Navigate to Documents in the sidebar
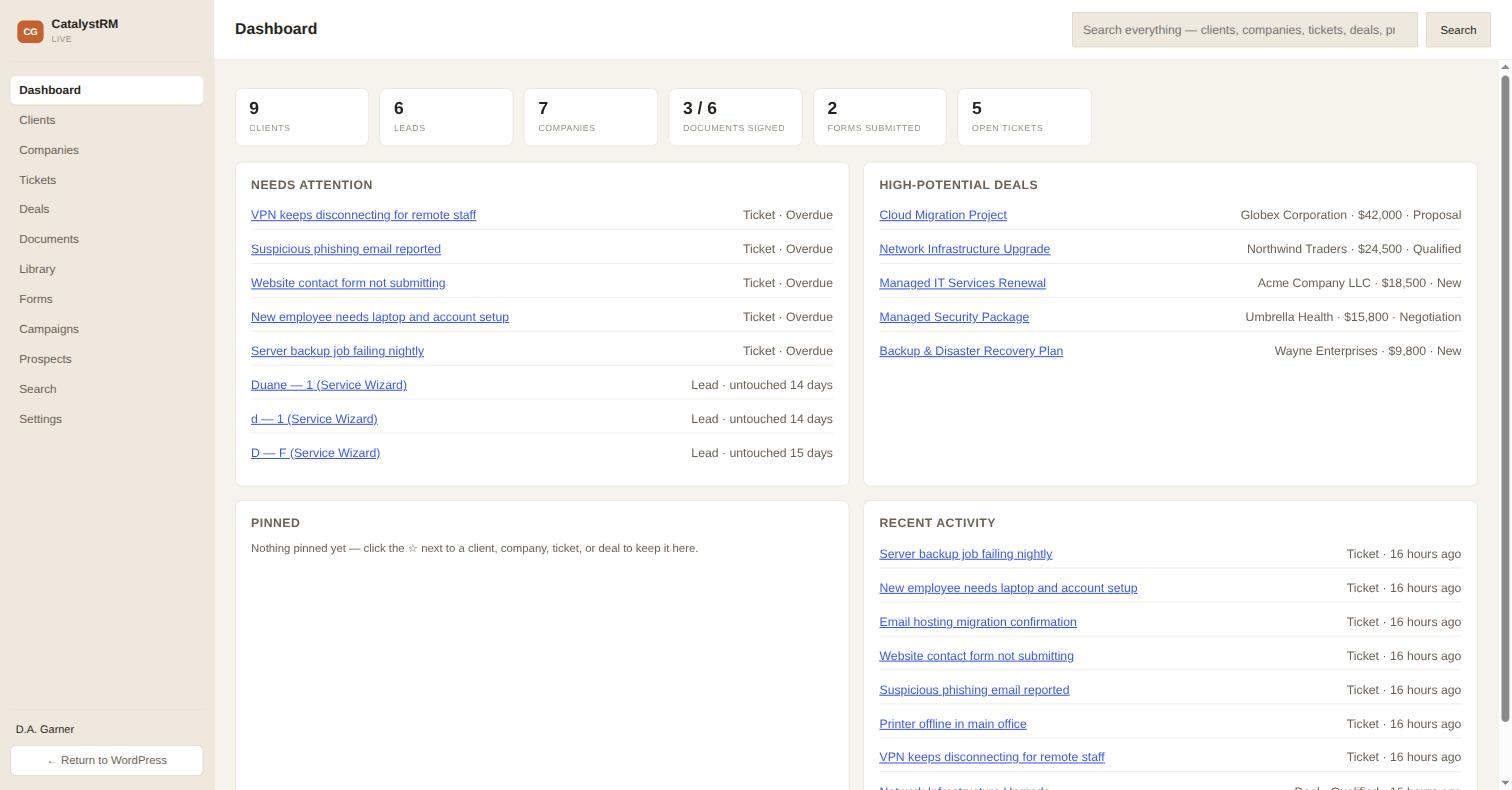The width and height of the screenshot is (1512, 790). 107,239
